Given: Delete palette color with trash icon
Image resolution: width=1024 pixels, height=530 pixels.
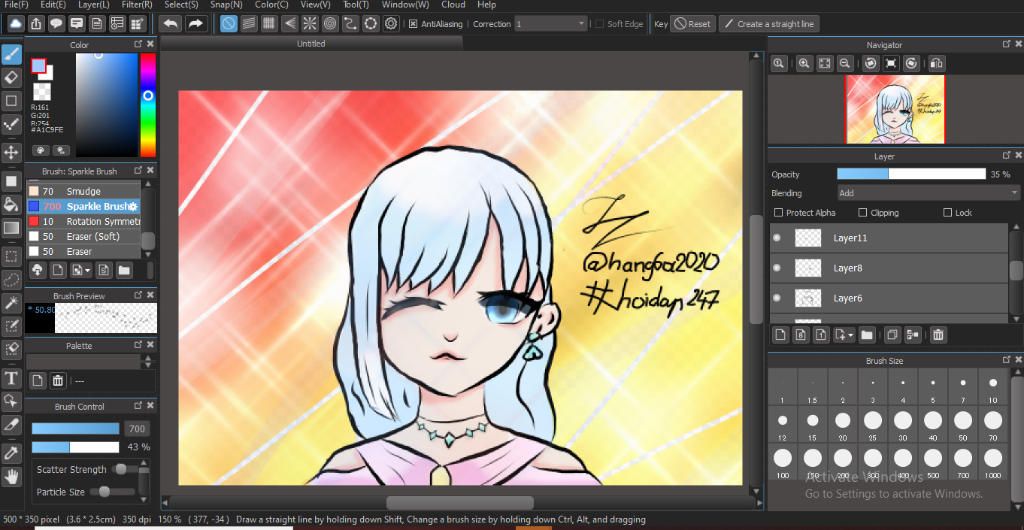Looking at the screenshot, I should [57, 381].
